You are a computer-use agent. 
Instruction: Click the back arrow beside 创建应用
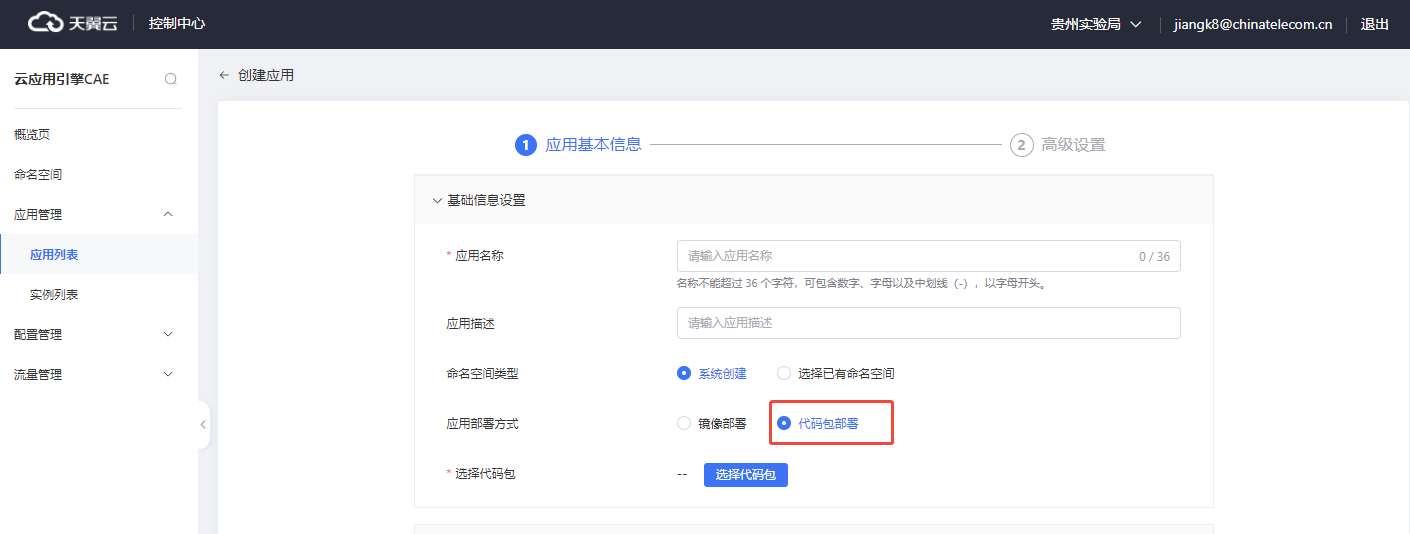click(224, 75)
